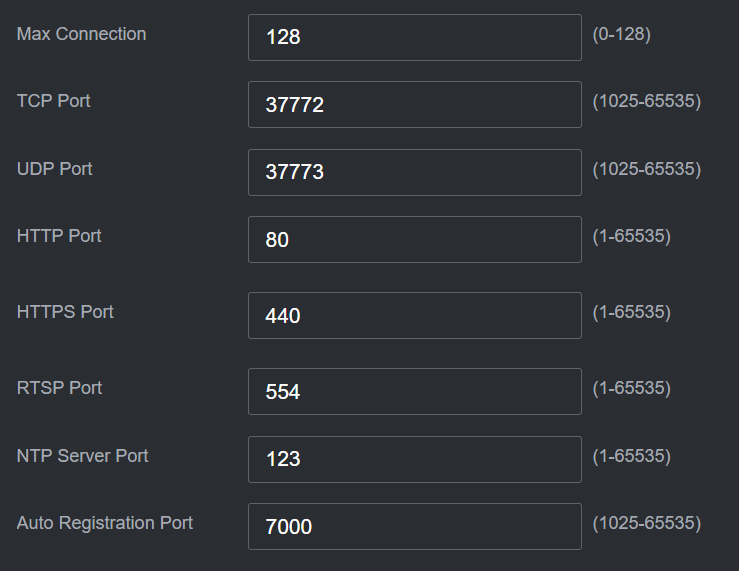Image resolution: width=739 pixels, height=571 pixels.
Task: Click the UDP Port label
Action: (55, 169)
